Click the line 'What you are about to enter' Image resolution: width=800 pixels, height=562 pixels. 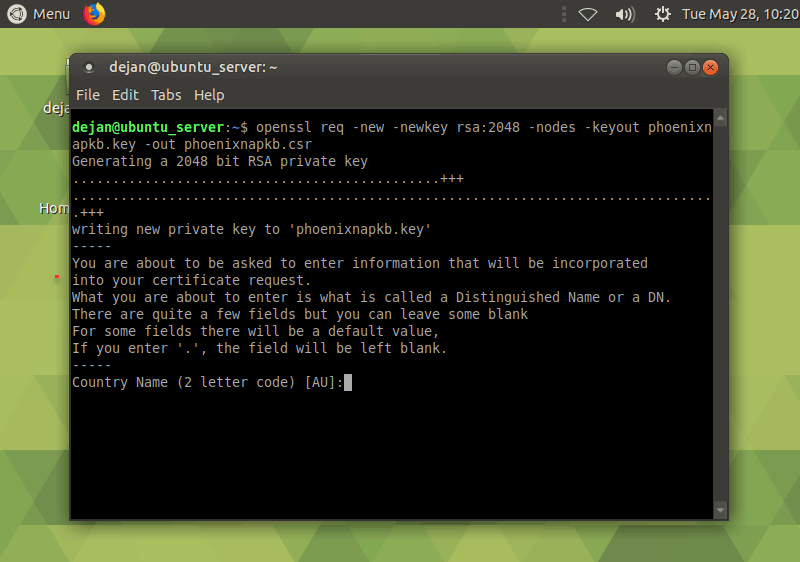coord(371,297)
